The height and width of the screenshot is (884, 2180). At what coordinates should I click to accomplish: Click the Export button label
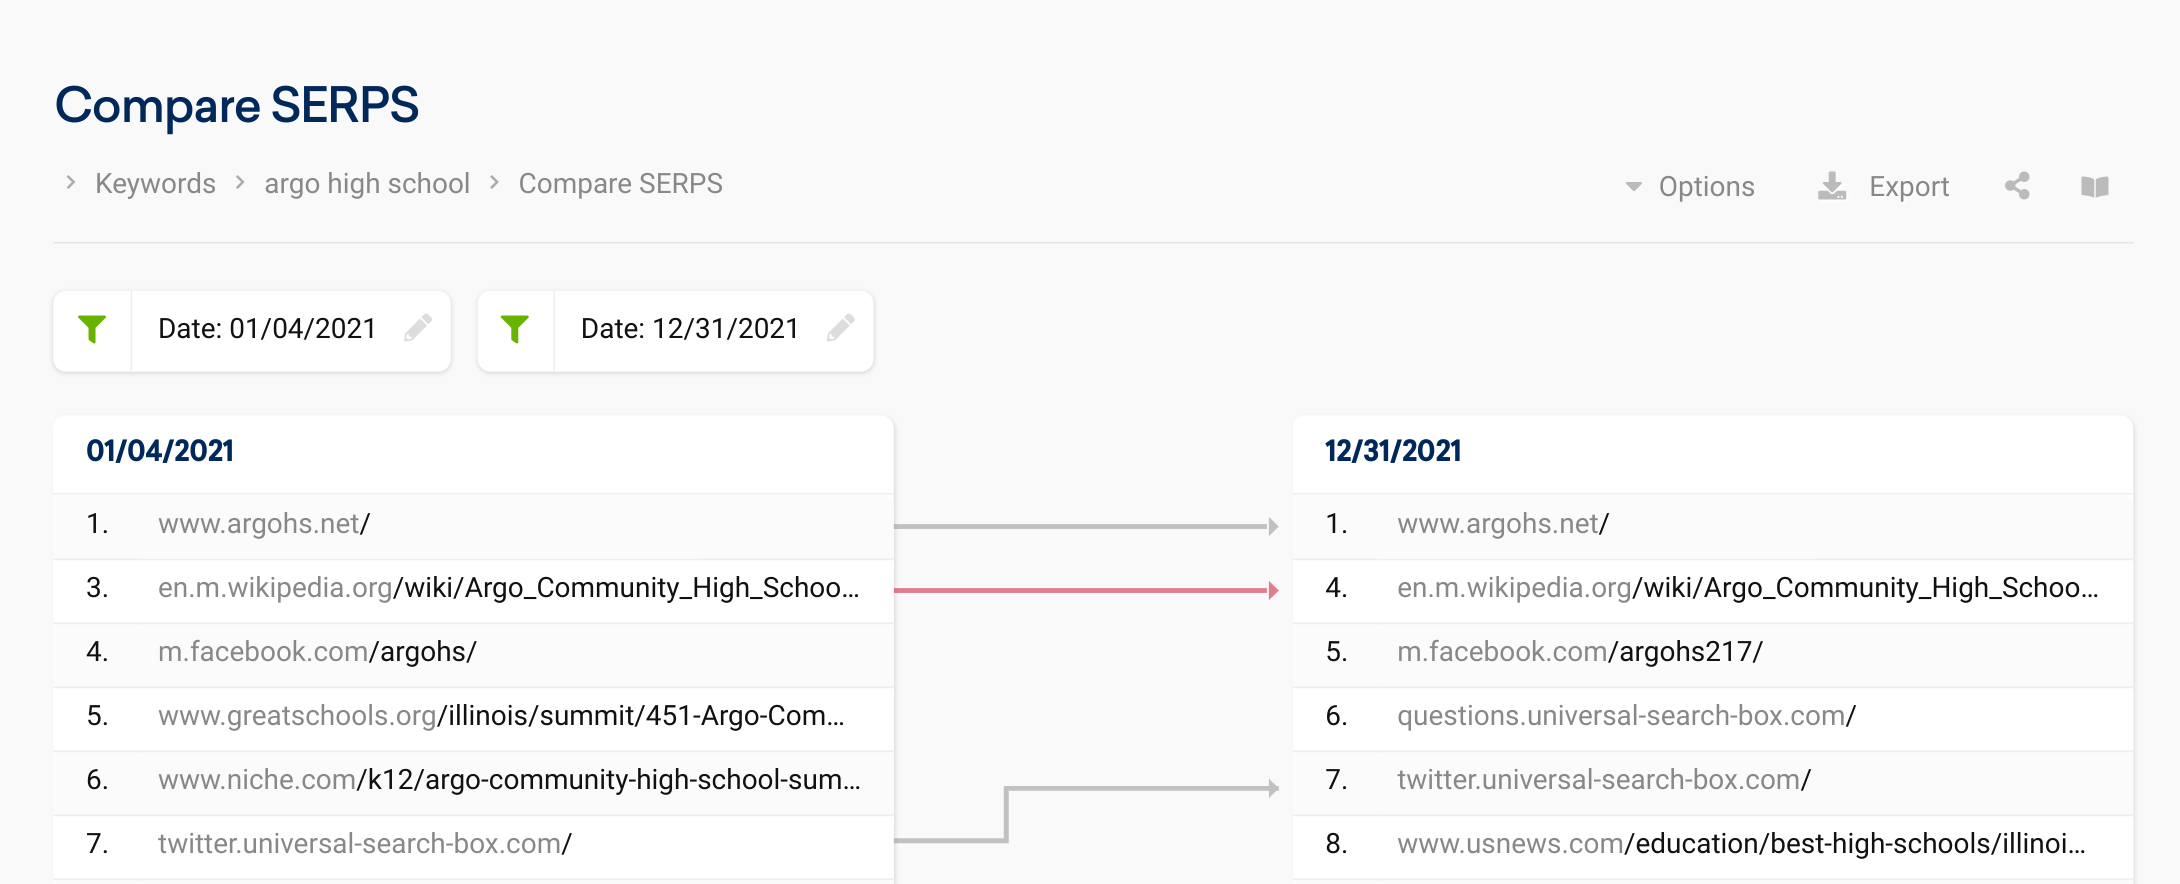tap(1909, 187)
